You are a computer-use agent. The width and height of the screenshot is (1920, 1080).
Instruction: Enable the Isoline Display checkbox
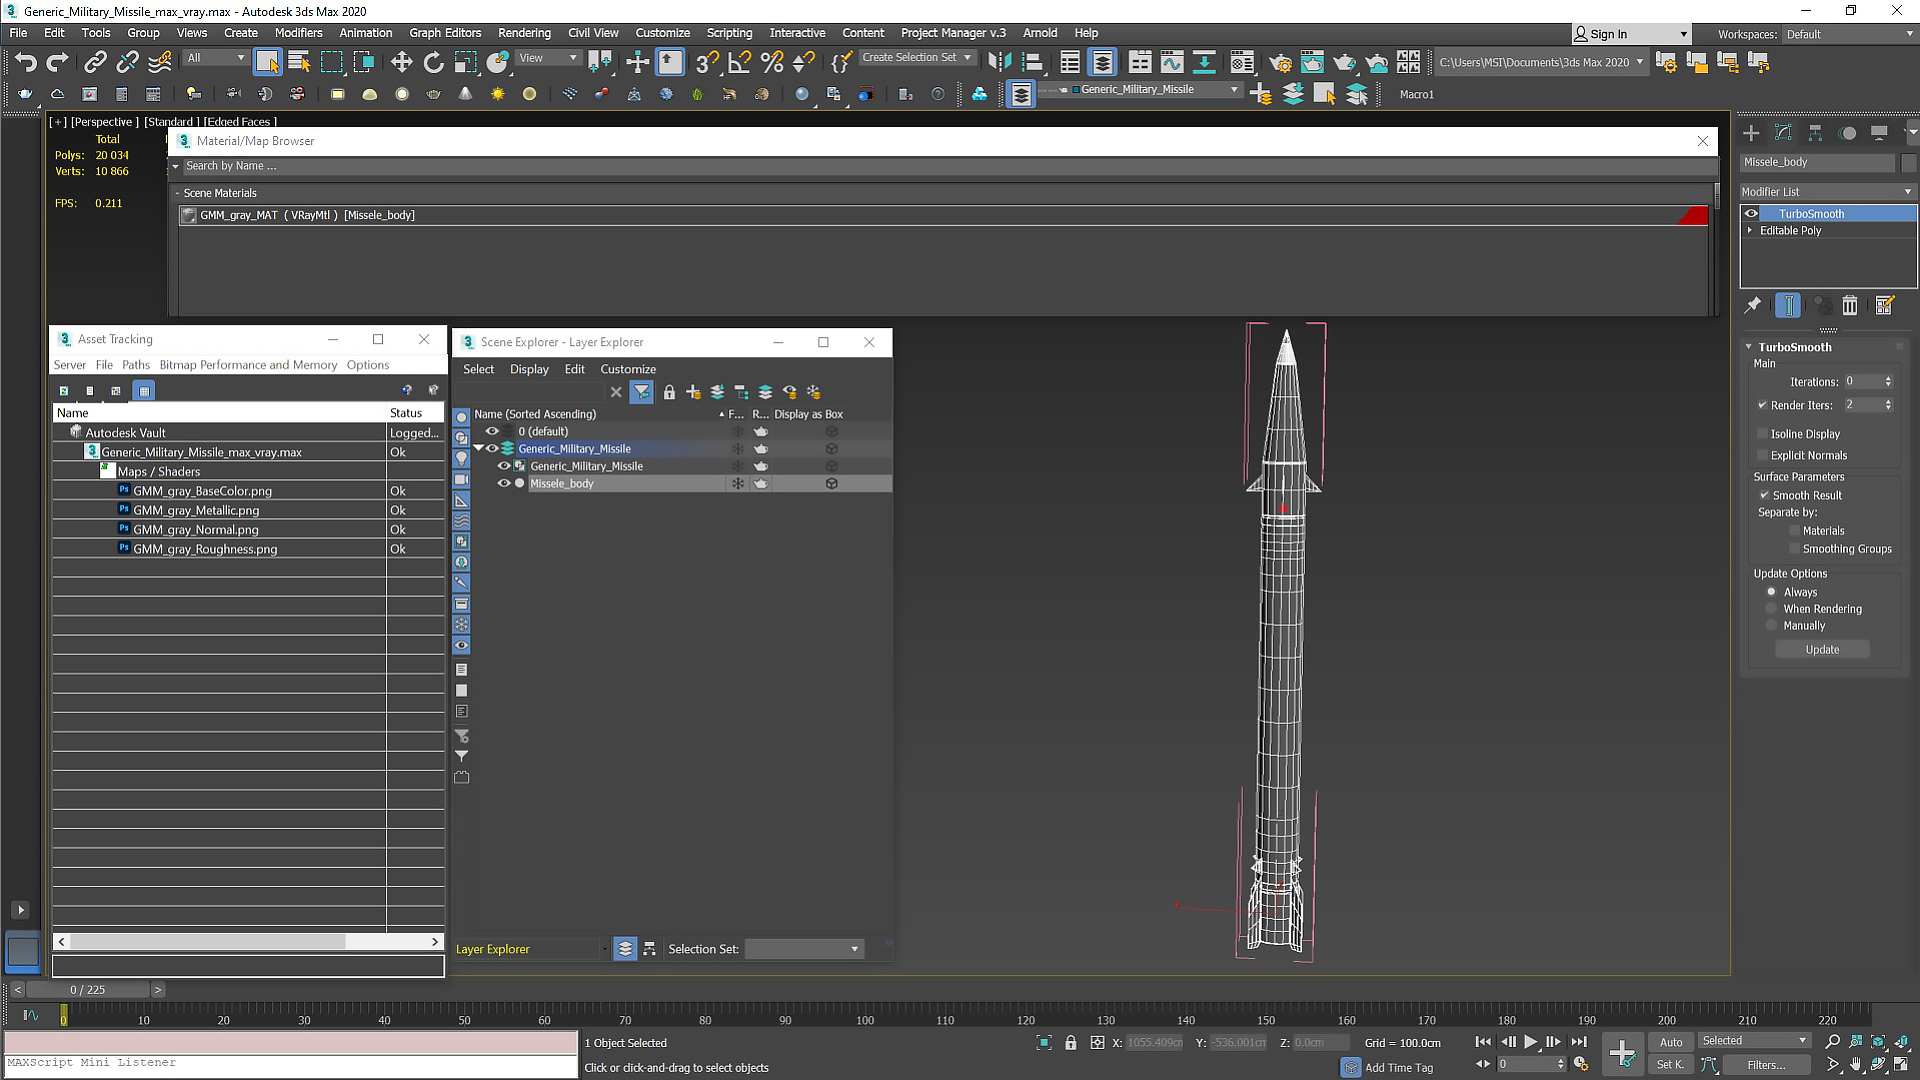click(1763, 434)
